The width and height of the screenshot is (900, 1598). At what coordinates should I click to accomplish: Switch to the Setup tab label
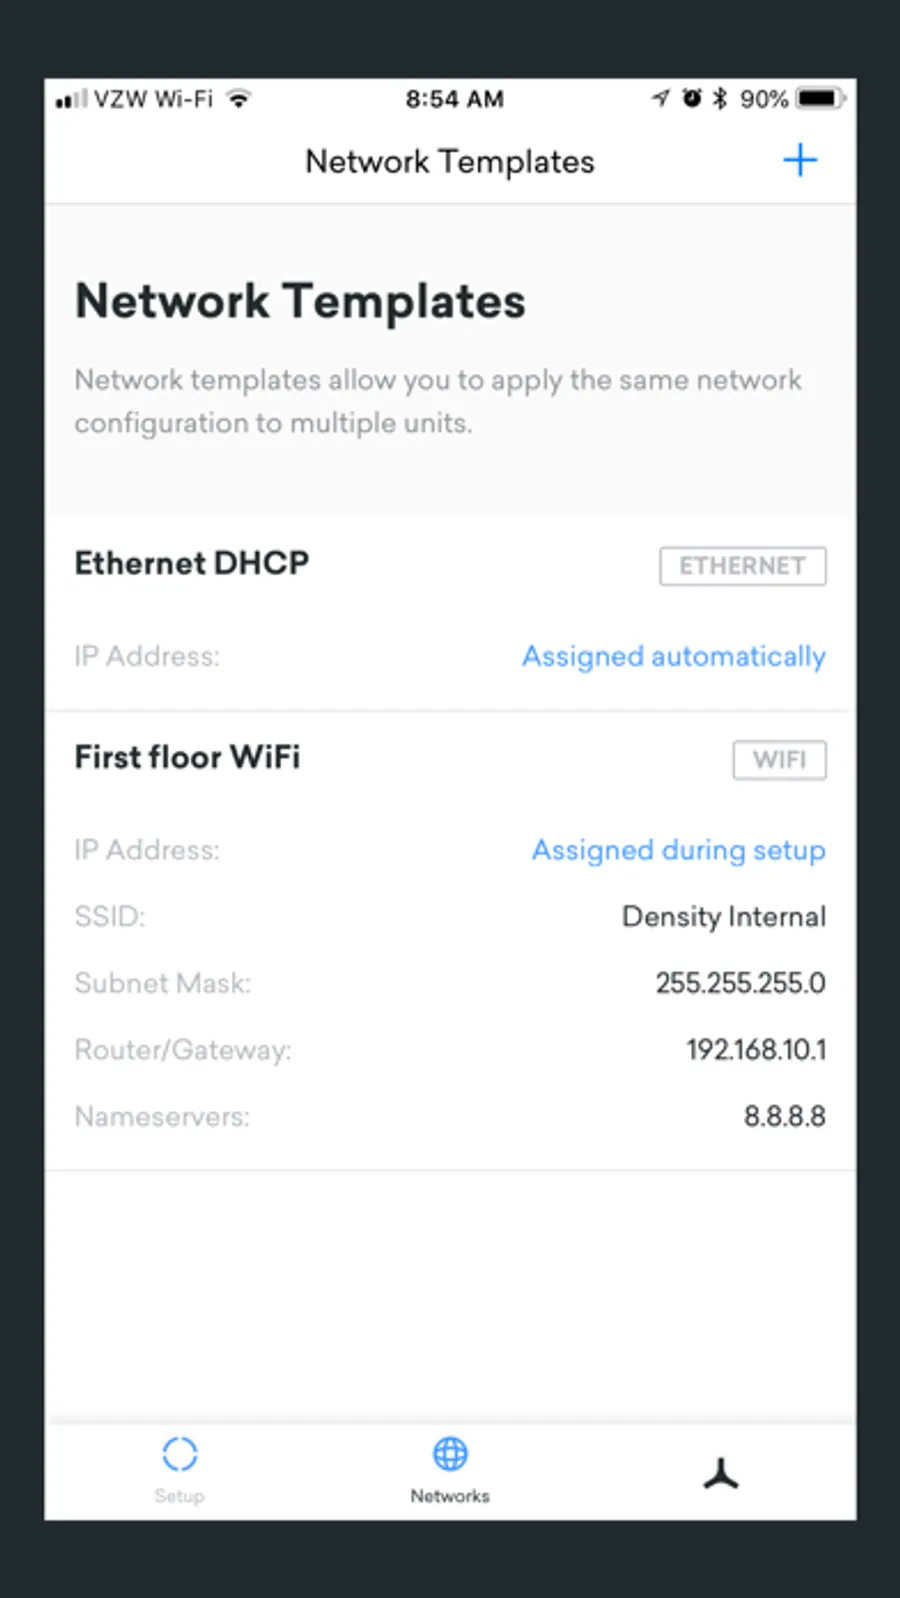click(180, 1496)
